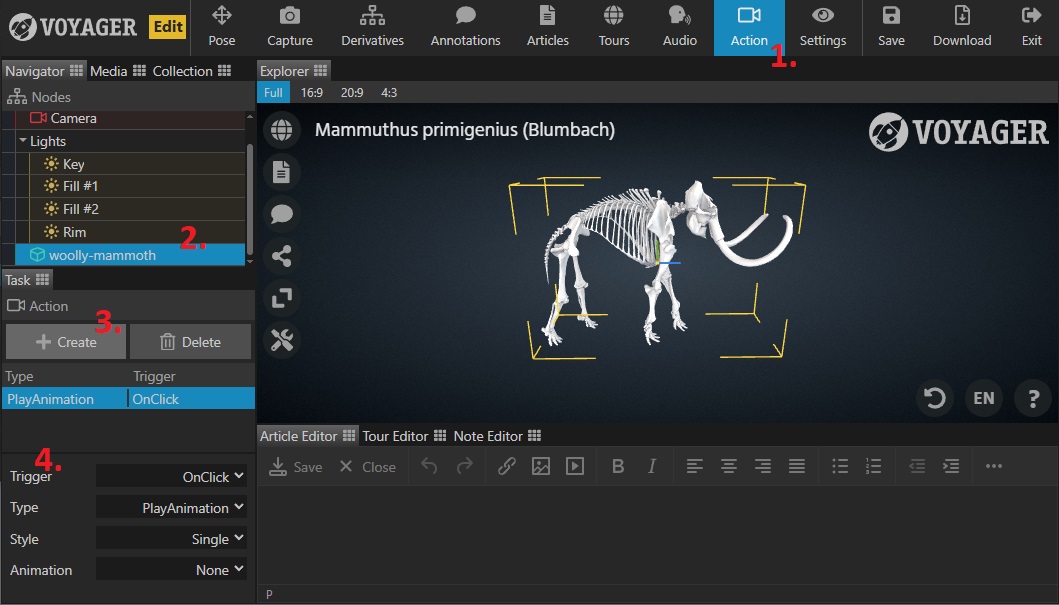Toggle bold formatting in Article Editor

pos(618,466)
